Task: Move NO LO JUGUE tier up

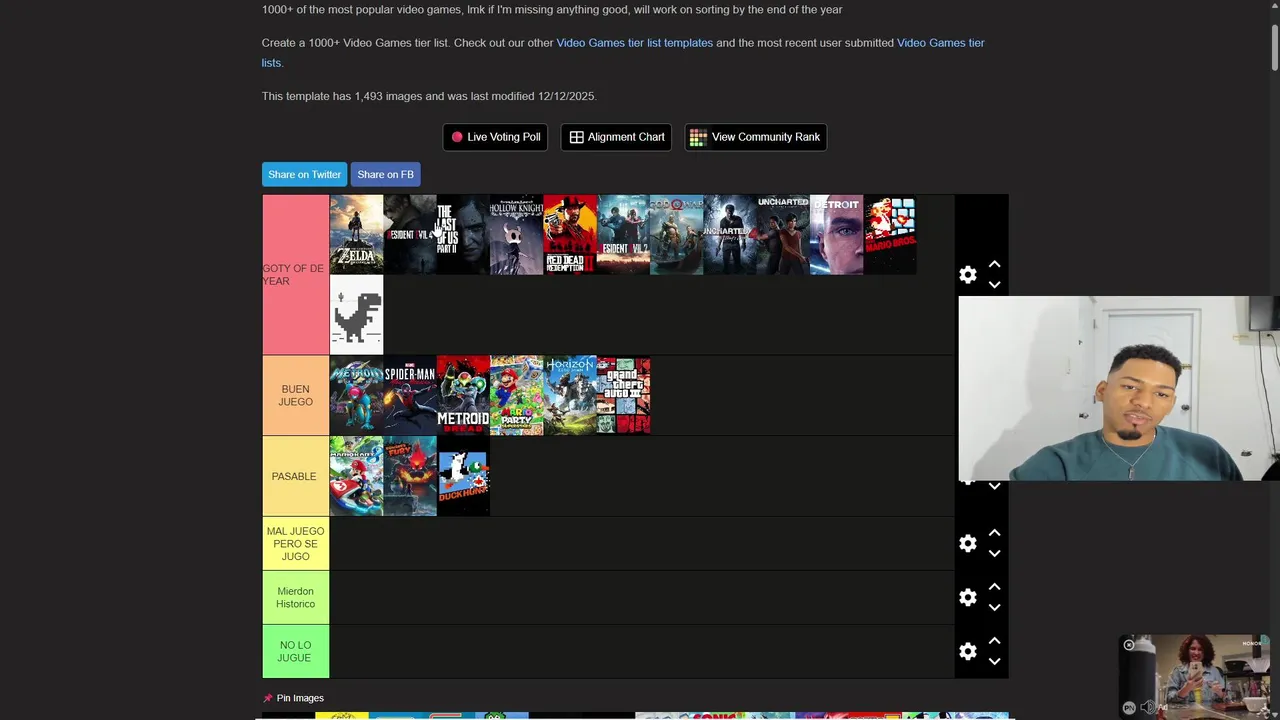Action: [994, 641]
